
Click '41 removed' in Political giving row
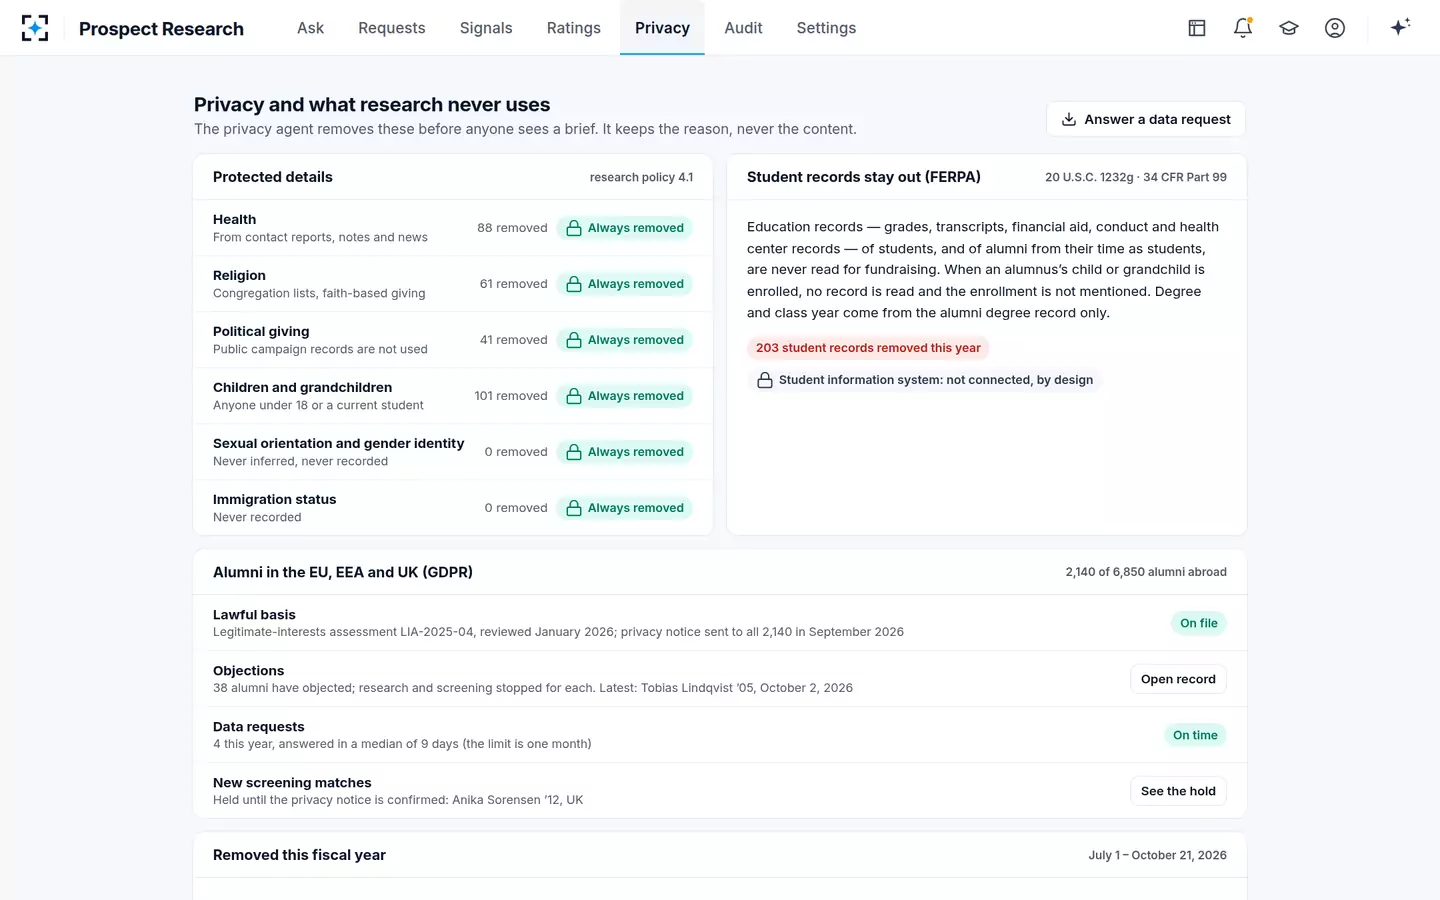[513, 340]
